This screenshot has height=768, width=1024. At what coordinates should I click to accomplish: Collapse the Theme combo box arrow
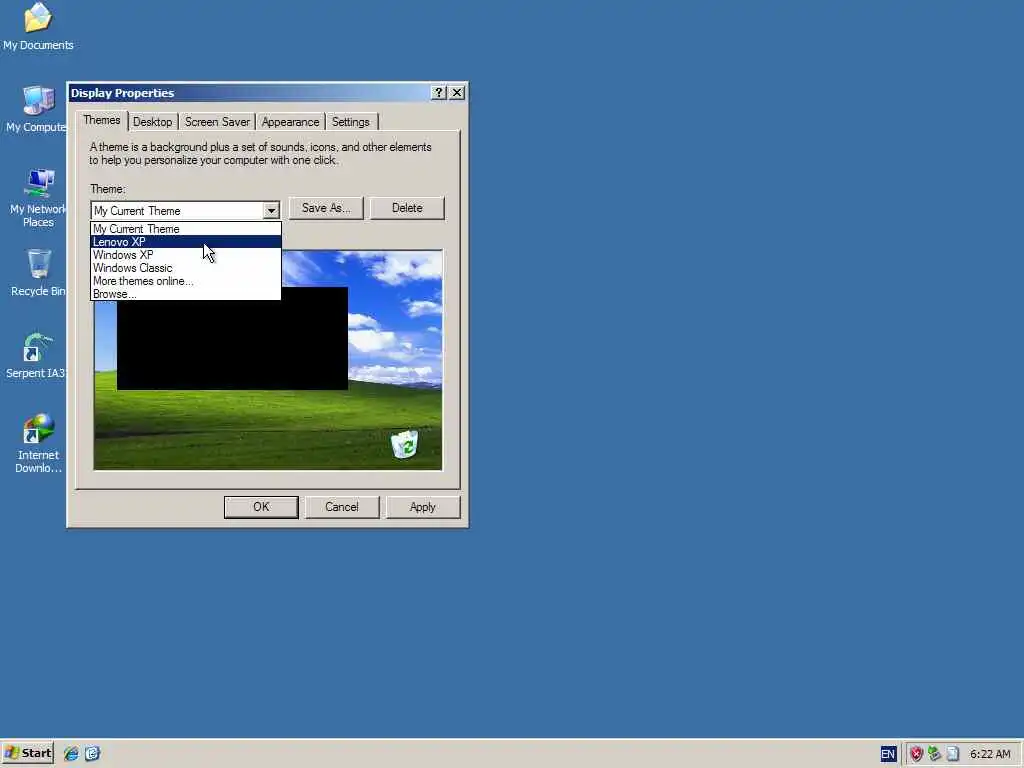271,210
